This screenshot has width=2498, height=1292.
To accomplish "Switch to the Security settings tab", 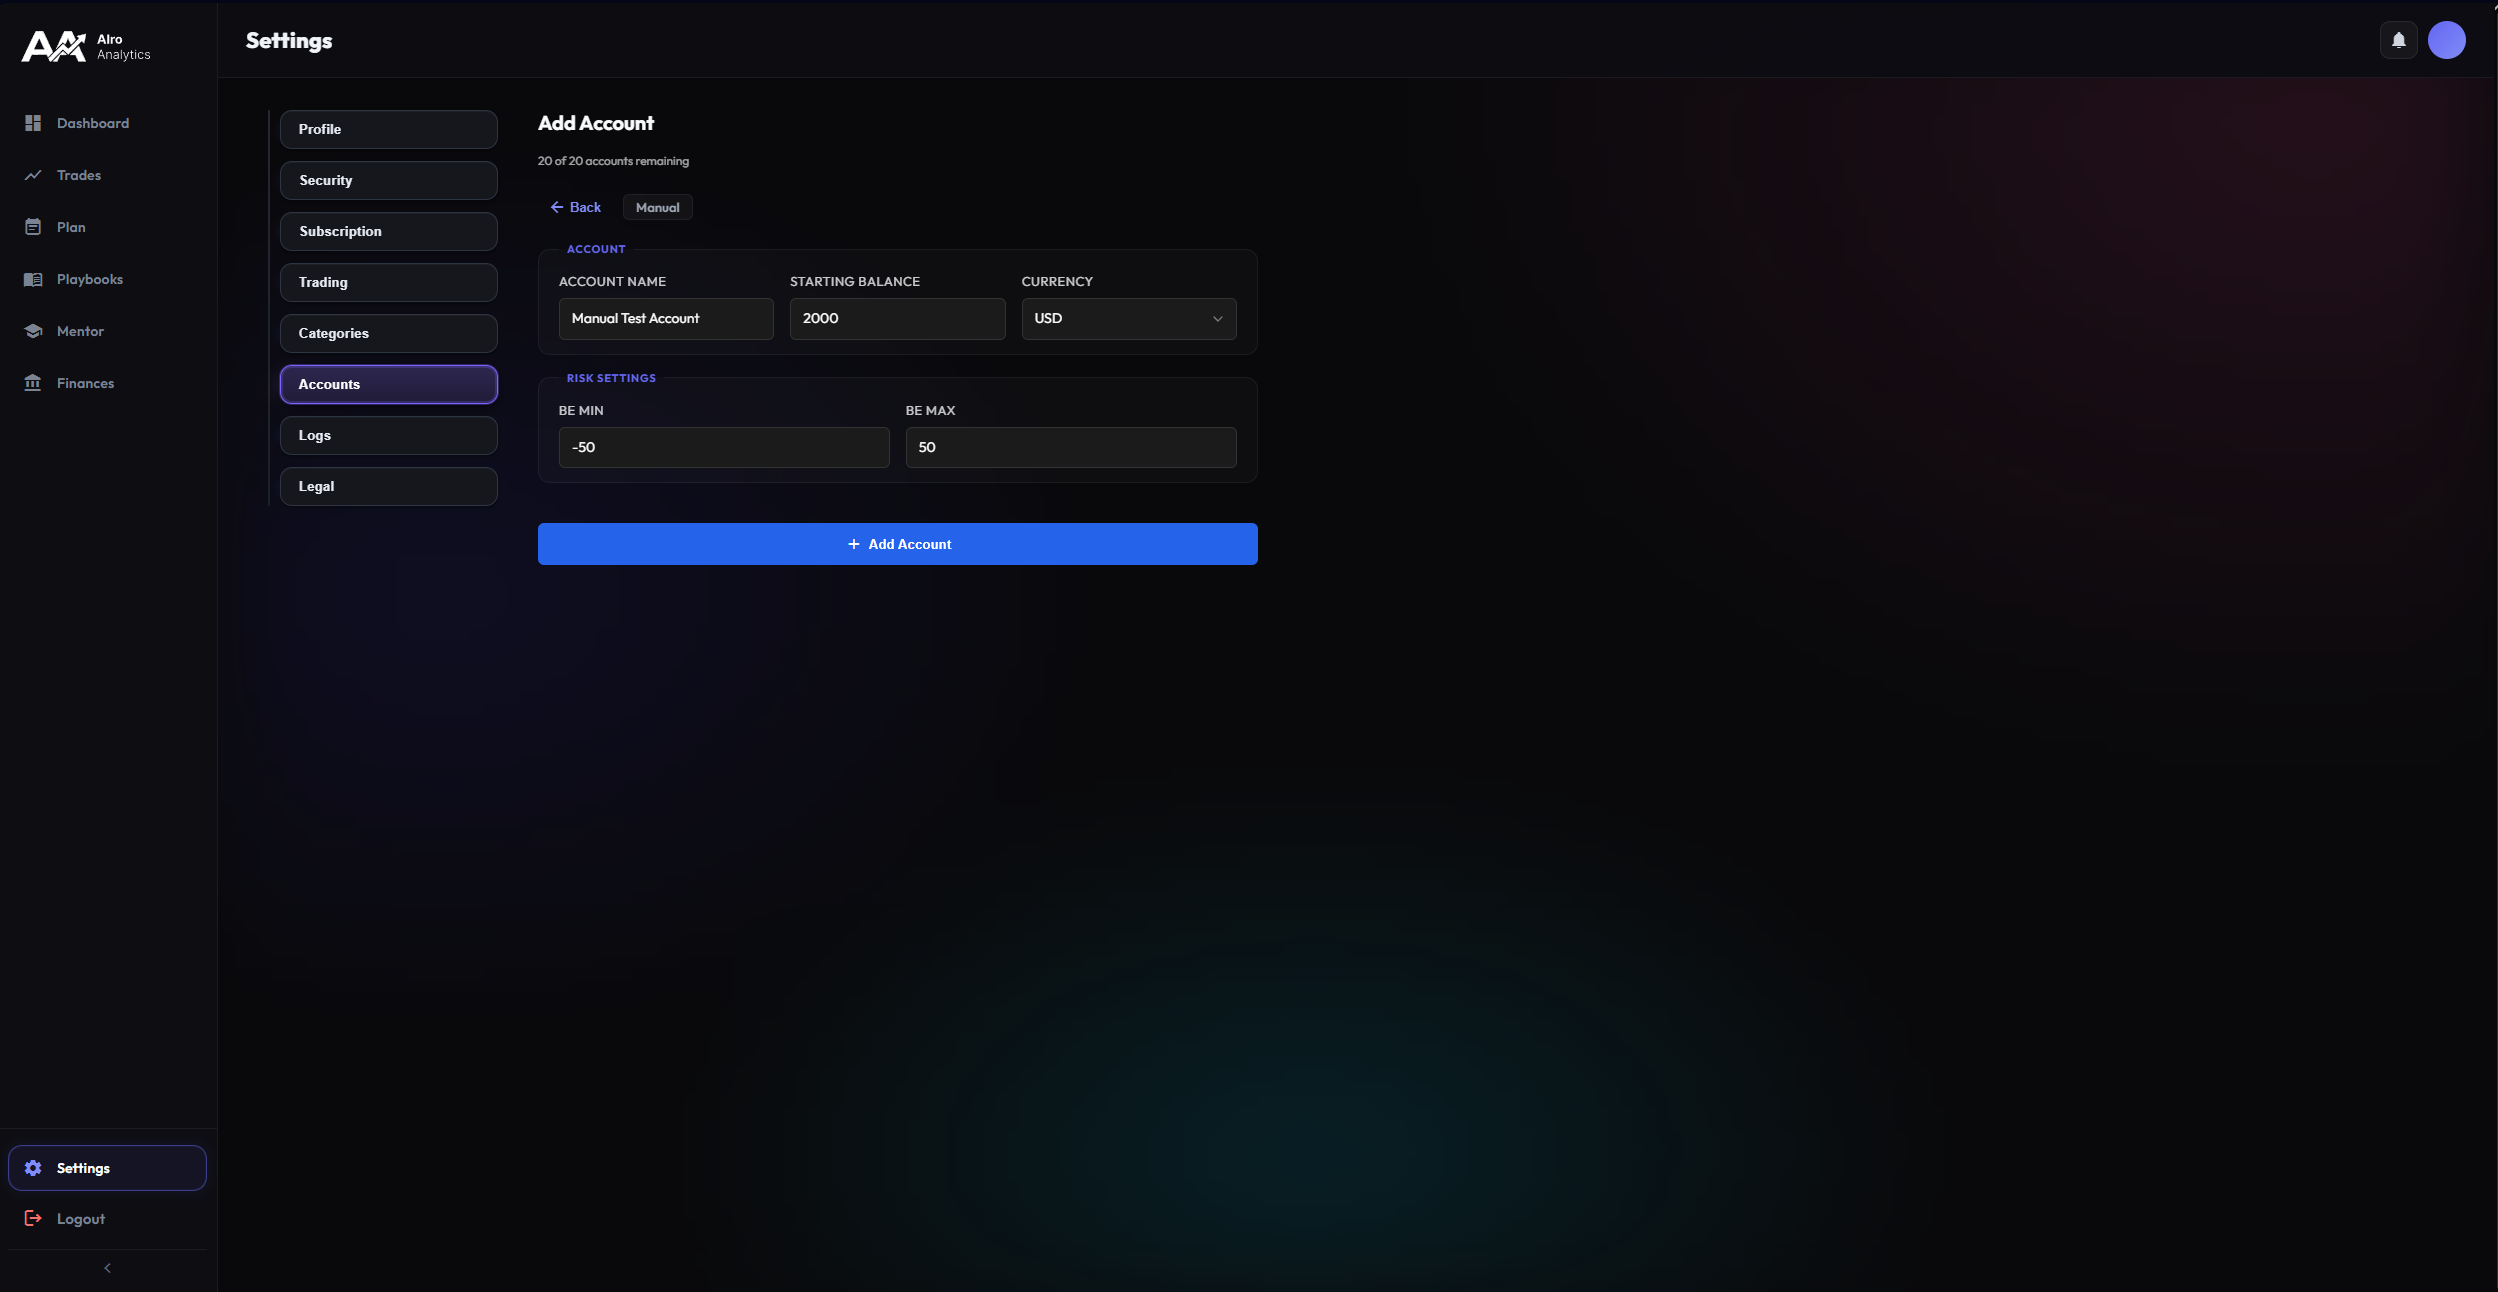I will click(x=388, y=180).
